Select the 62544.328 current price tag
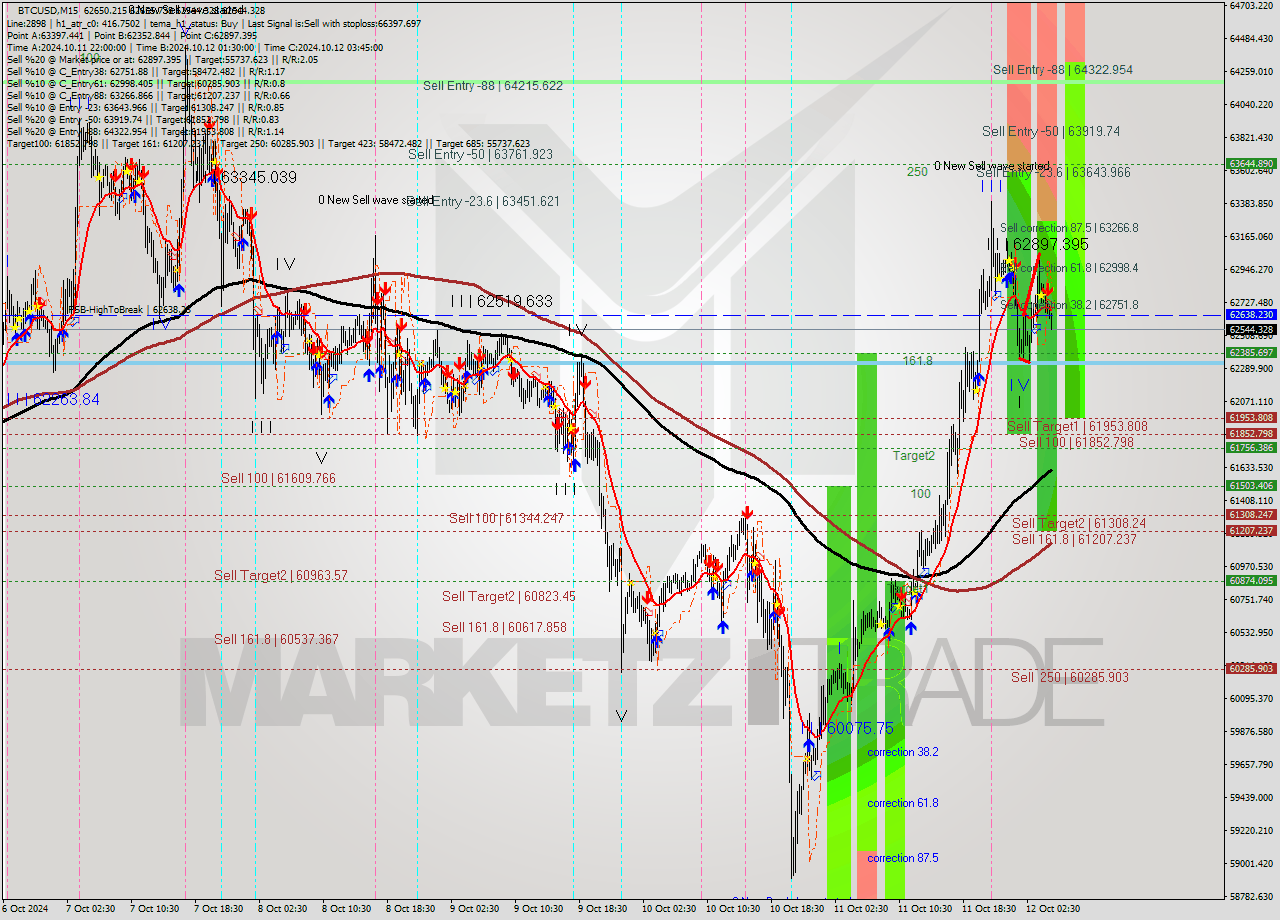 click(1251, 329)
